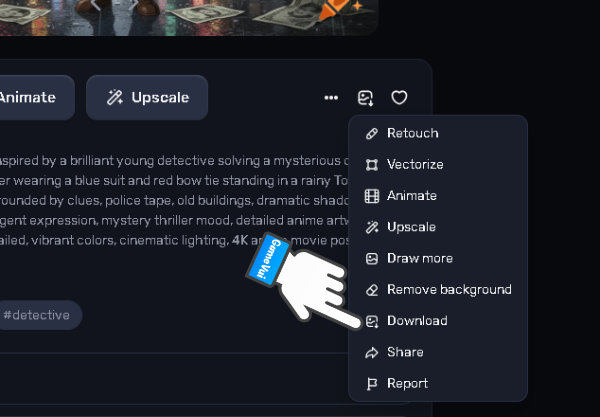Viewport: 600px width, 417px height.
Task: Choose Vectorize in the dropdown menu
Action: click(x=438, y=165)
